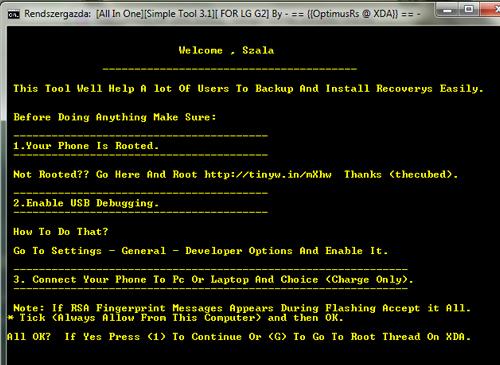Click 'Not Rooted?? Go Here And Root' text
Screen dimensions: 500x365
pos(105,175)
